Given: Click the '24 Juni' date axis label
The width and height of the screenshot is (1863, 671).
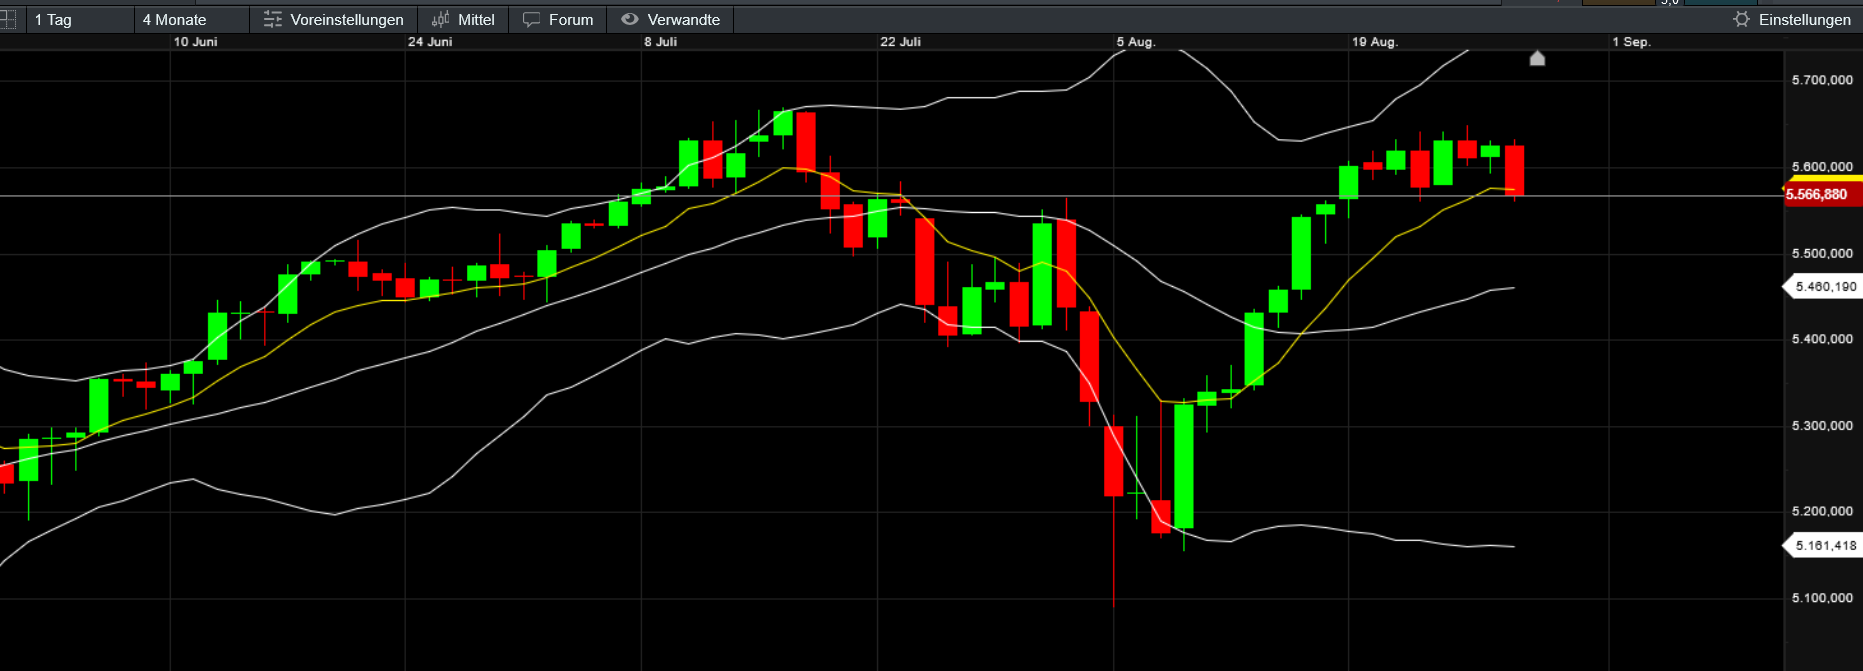Looking at the screenshot, I should [x=430, y=42].
